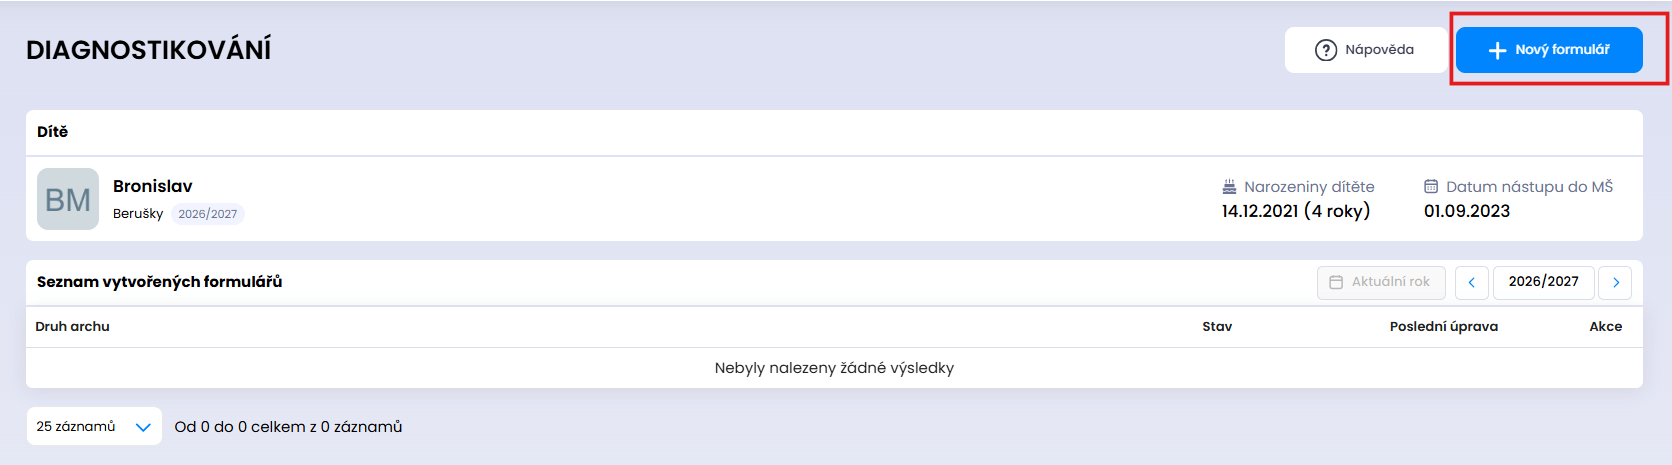This screenshot has height=465, width=1672.
Task: Click the Akce column header
Action: (x=1606, y=326)
